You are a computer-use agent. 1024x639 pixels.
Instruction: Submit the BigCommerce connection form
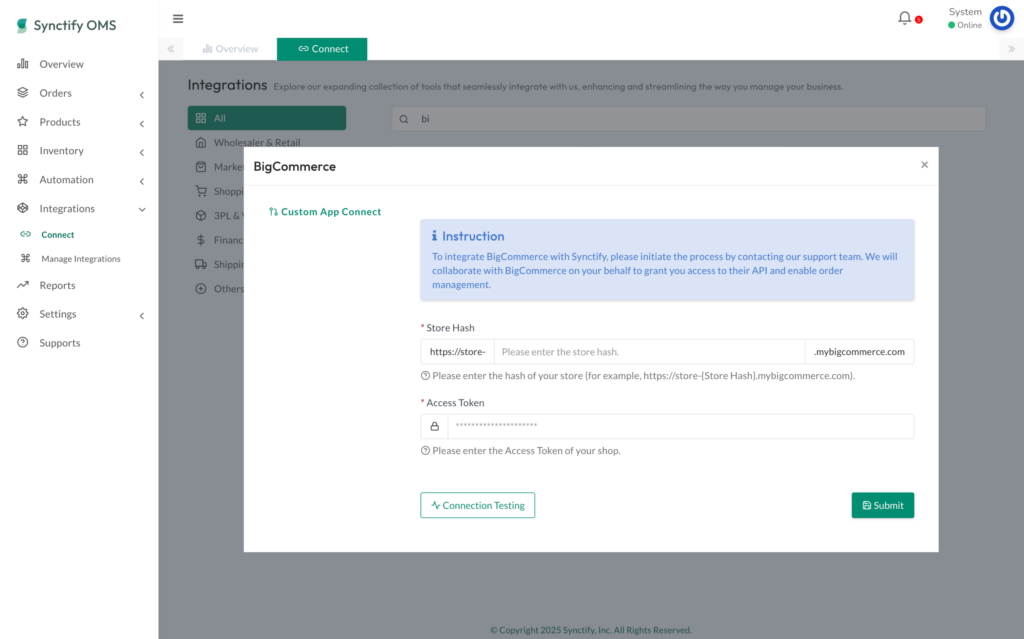[x=882, y=505]
